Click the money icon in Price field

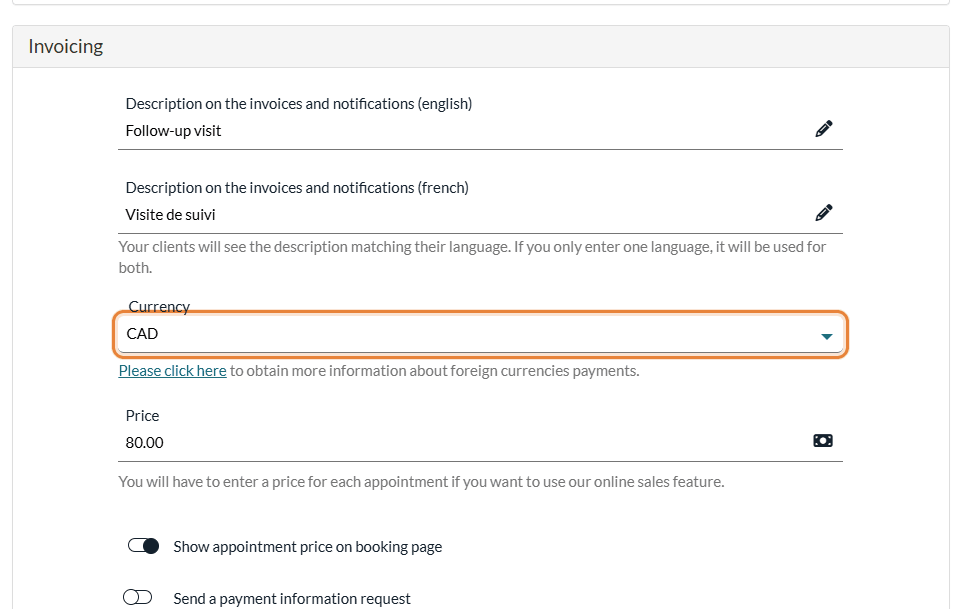[x=823, y=441]
